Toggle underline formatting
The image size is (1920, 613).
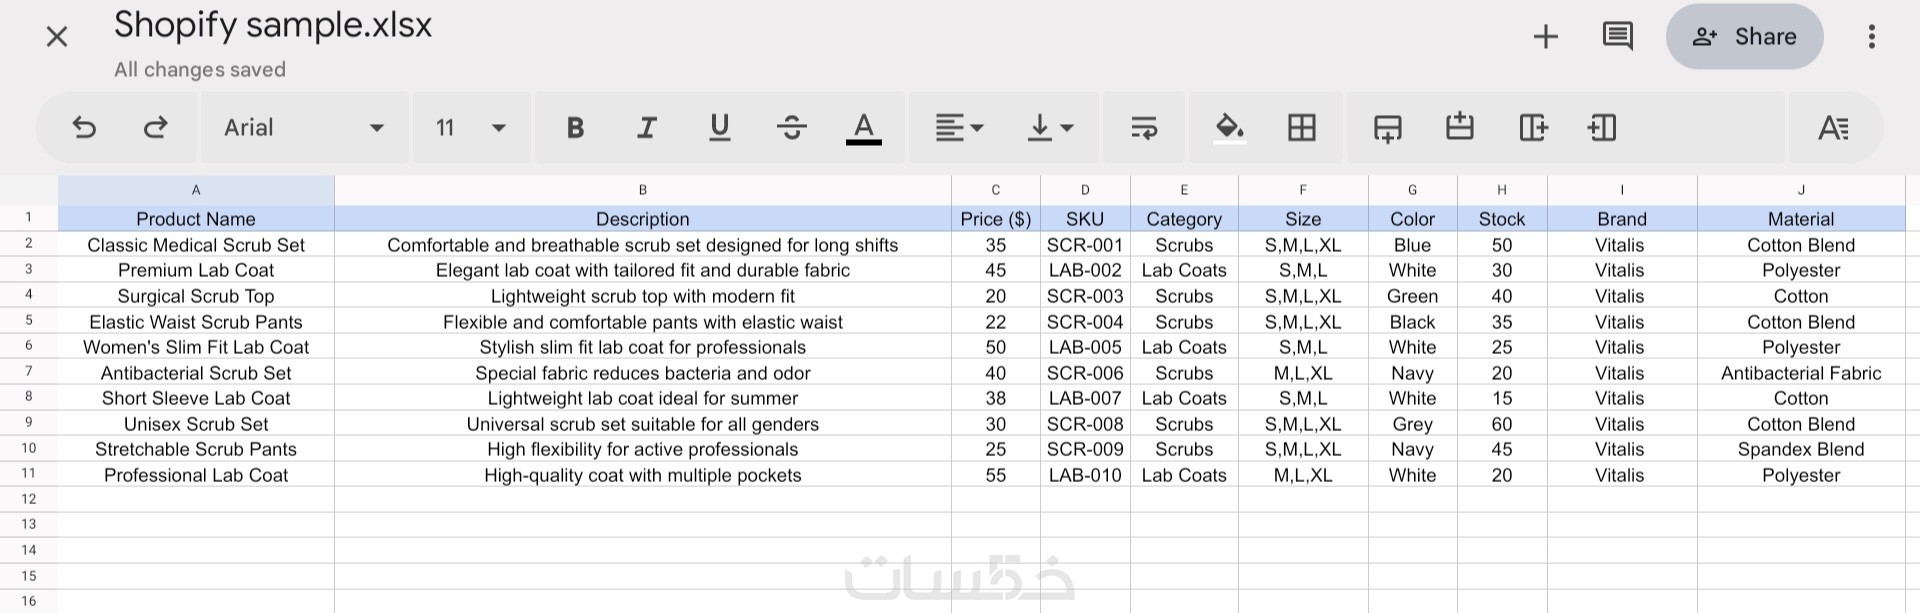[719, 127]
